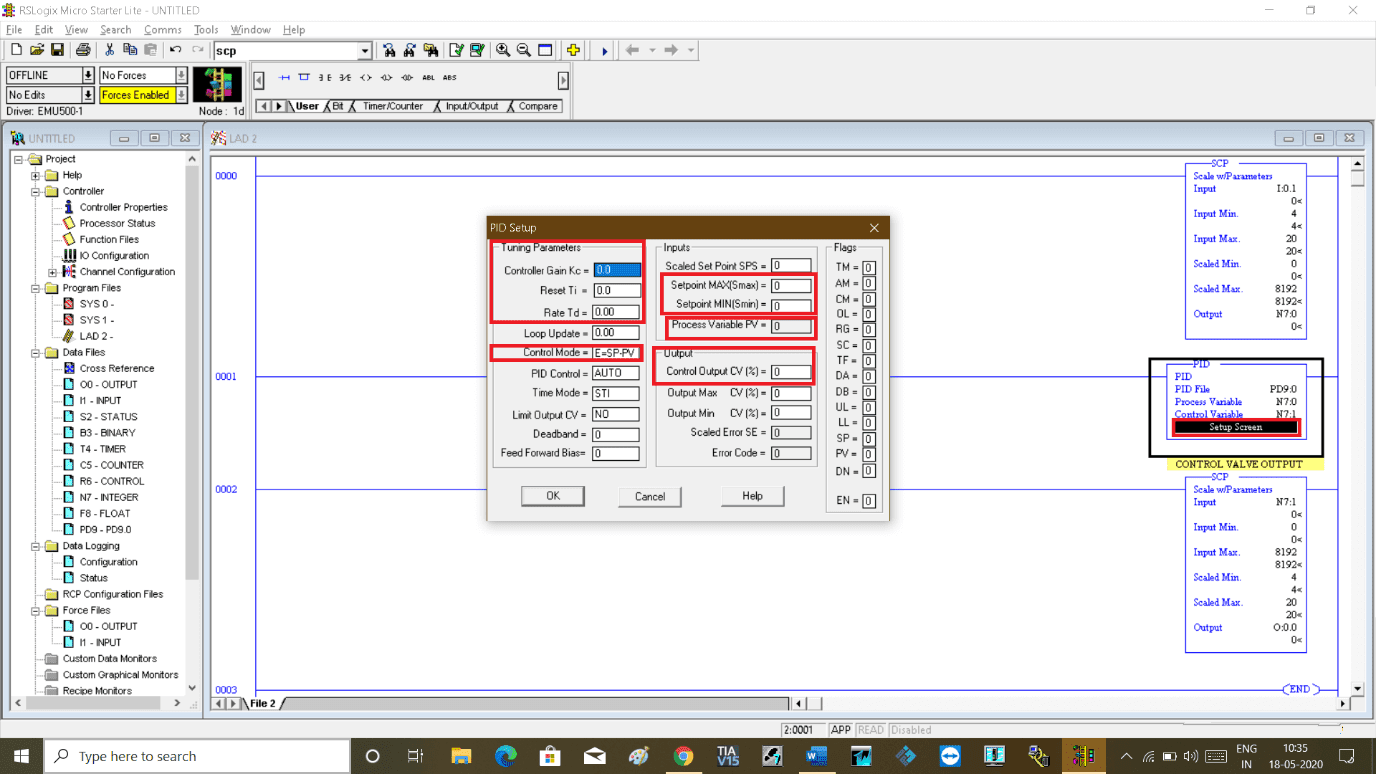Switch to the Input/Output instruction tab
Screen dimensions: 1376x774
pyautogui.click(x=472, y=106)
